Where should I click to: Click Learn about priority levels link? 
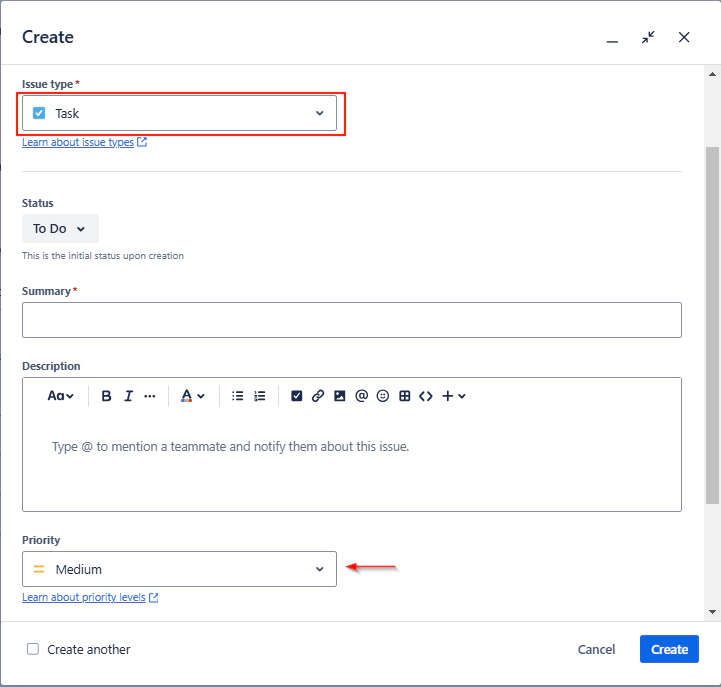click(x=84, y=597)
